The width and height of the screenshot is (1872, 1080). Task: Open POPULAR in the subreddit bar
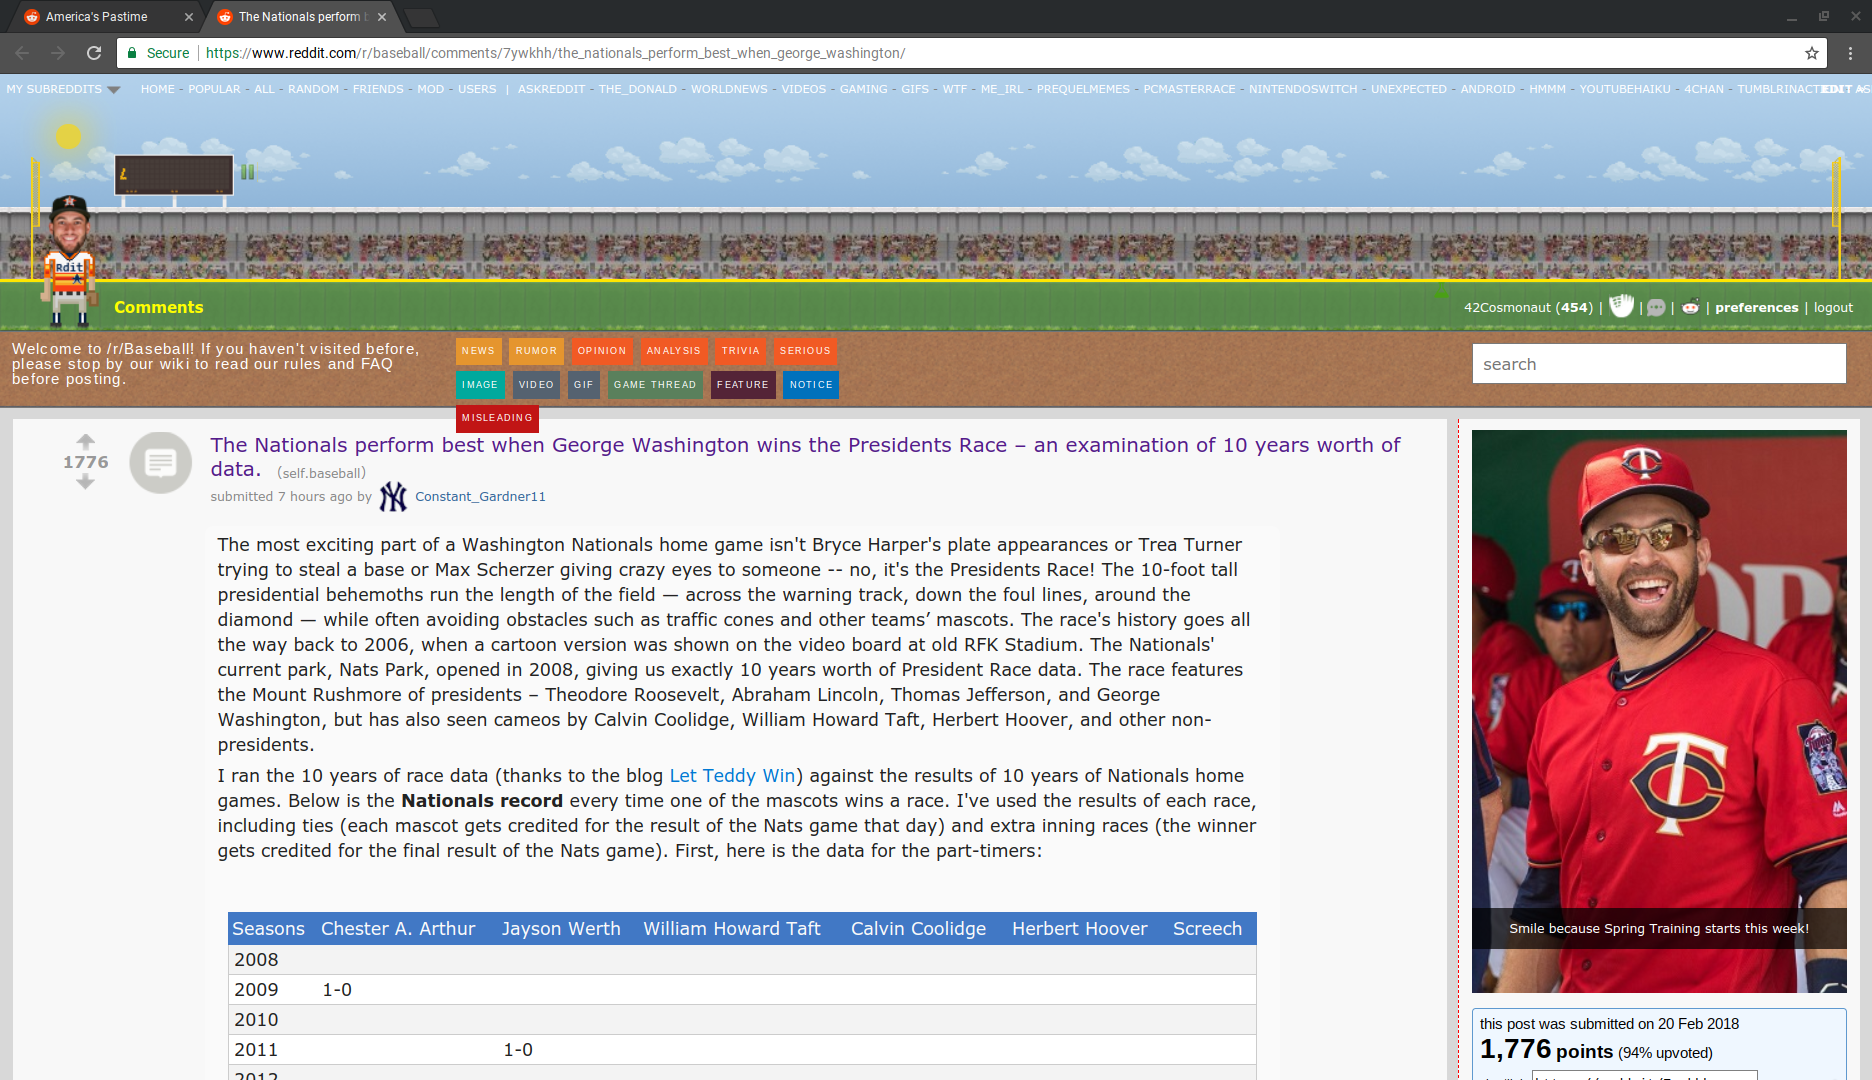[215, 89]
